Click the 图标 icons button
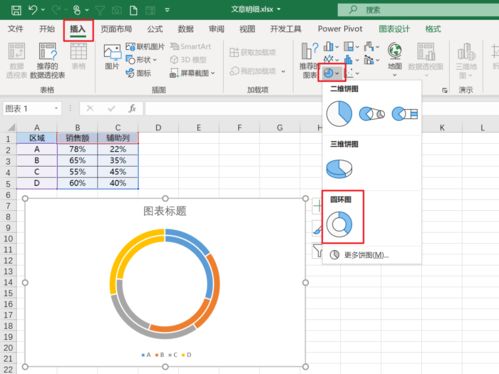The image size is (499, 374). point(138,73)
